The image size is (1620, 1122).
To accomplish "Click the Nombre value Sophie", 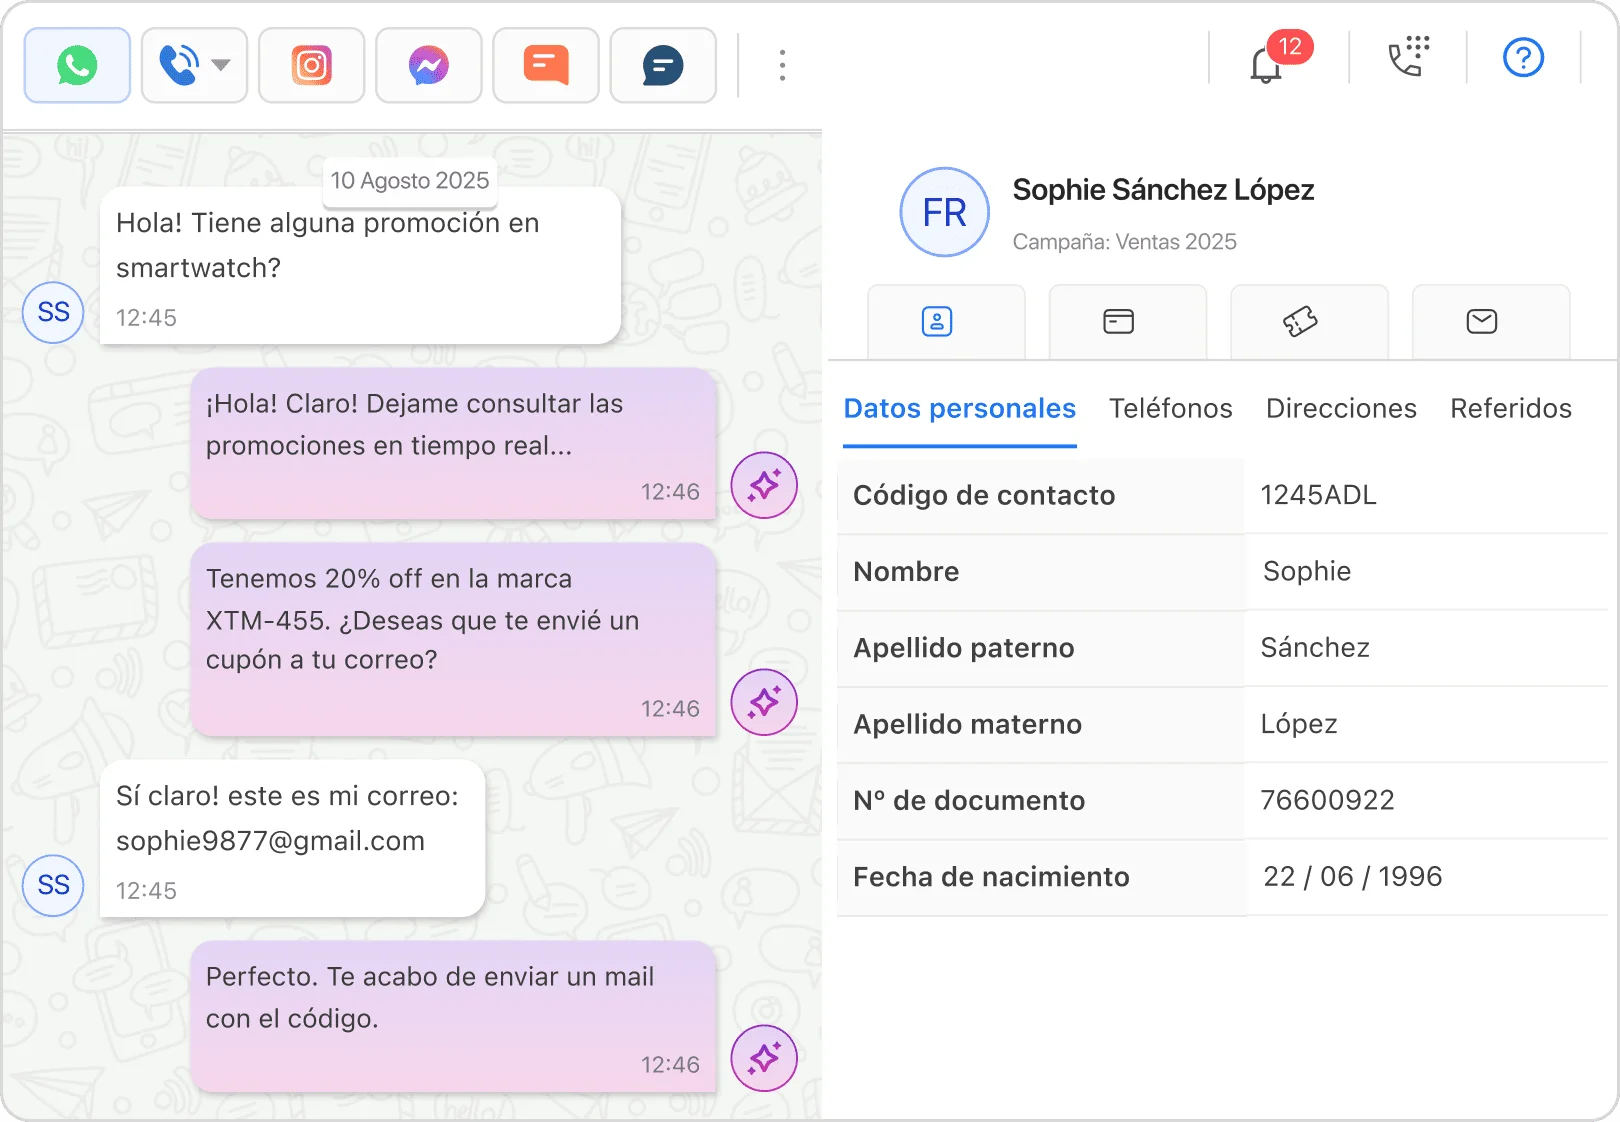I will click(1307, 571).
